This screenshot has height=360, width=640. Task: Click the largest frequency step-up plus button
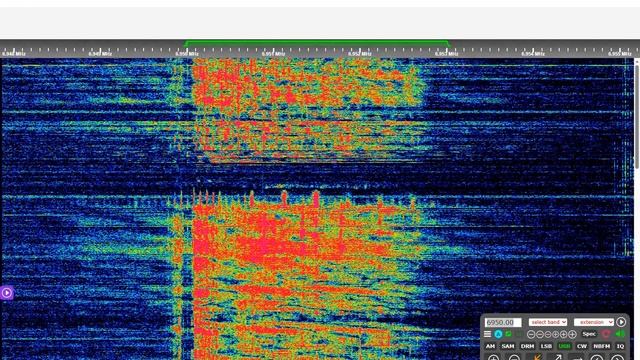572,334
